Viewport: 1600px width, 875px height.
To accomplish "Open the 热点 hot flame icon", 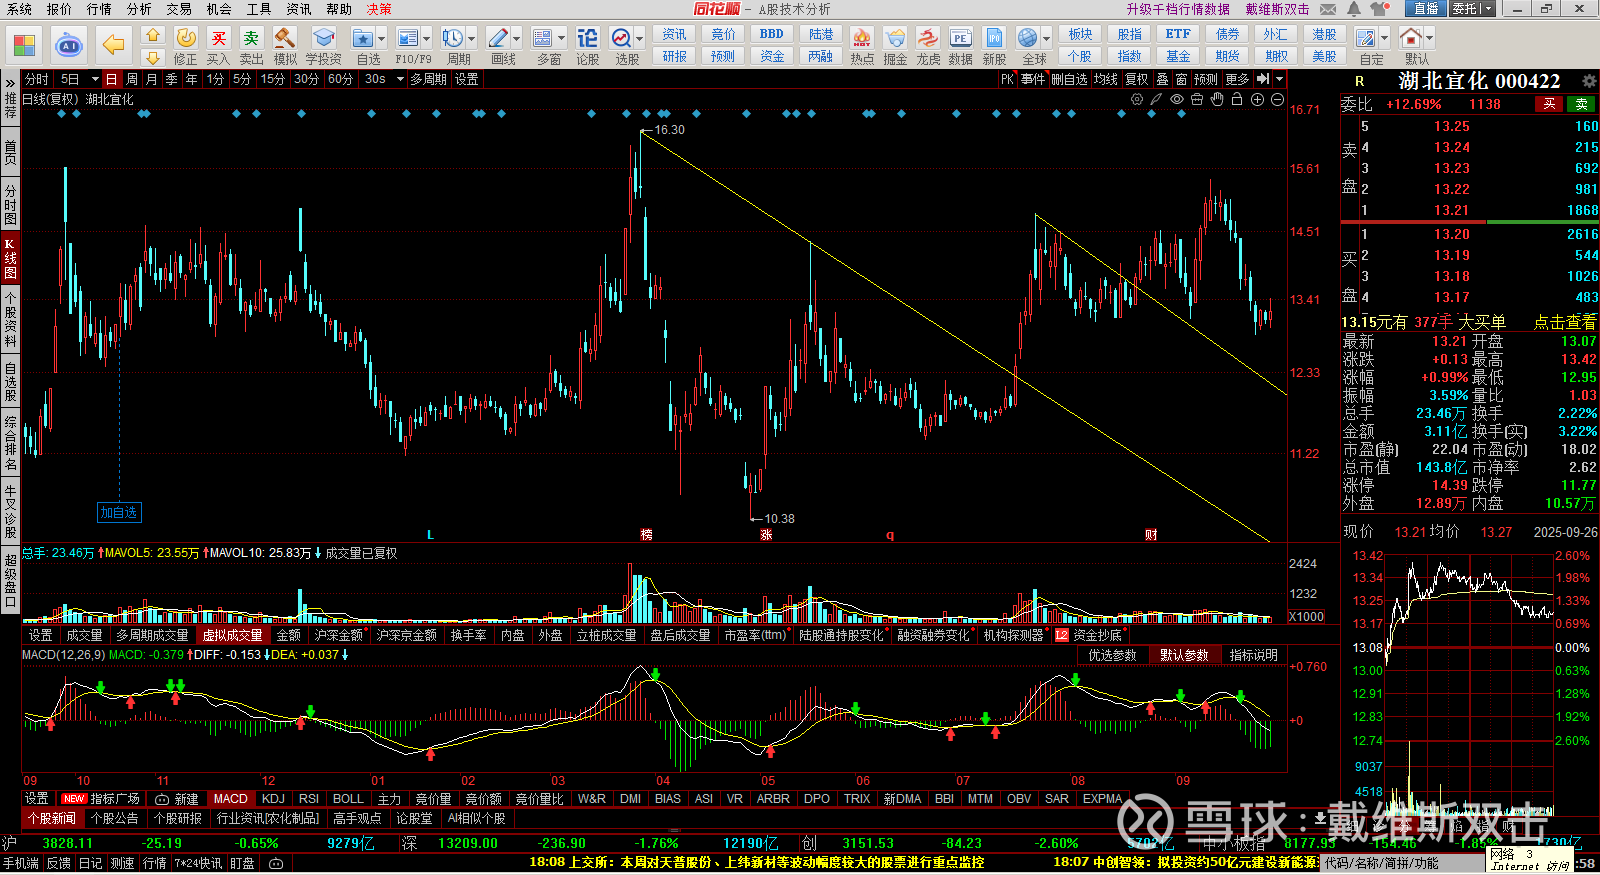I will [861, 38].
